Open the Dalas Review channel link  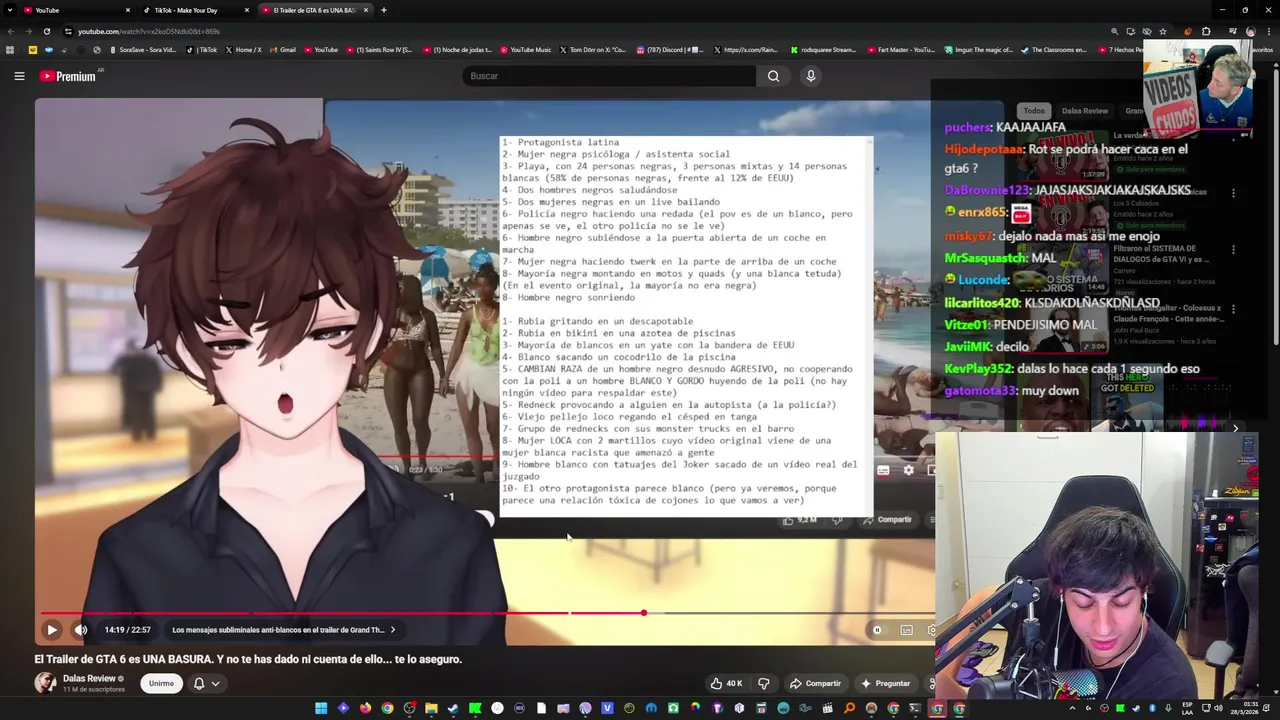pos(89,679)
